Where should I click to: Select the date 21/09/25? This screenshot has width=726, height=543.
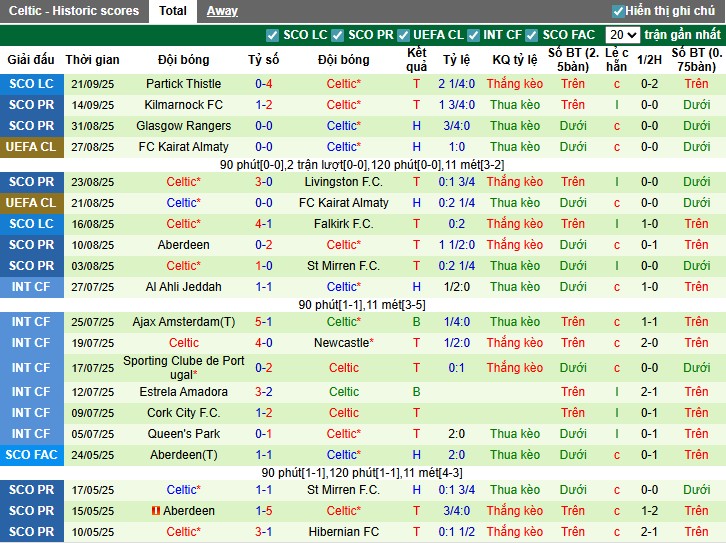[93, 84]
